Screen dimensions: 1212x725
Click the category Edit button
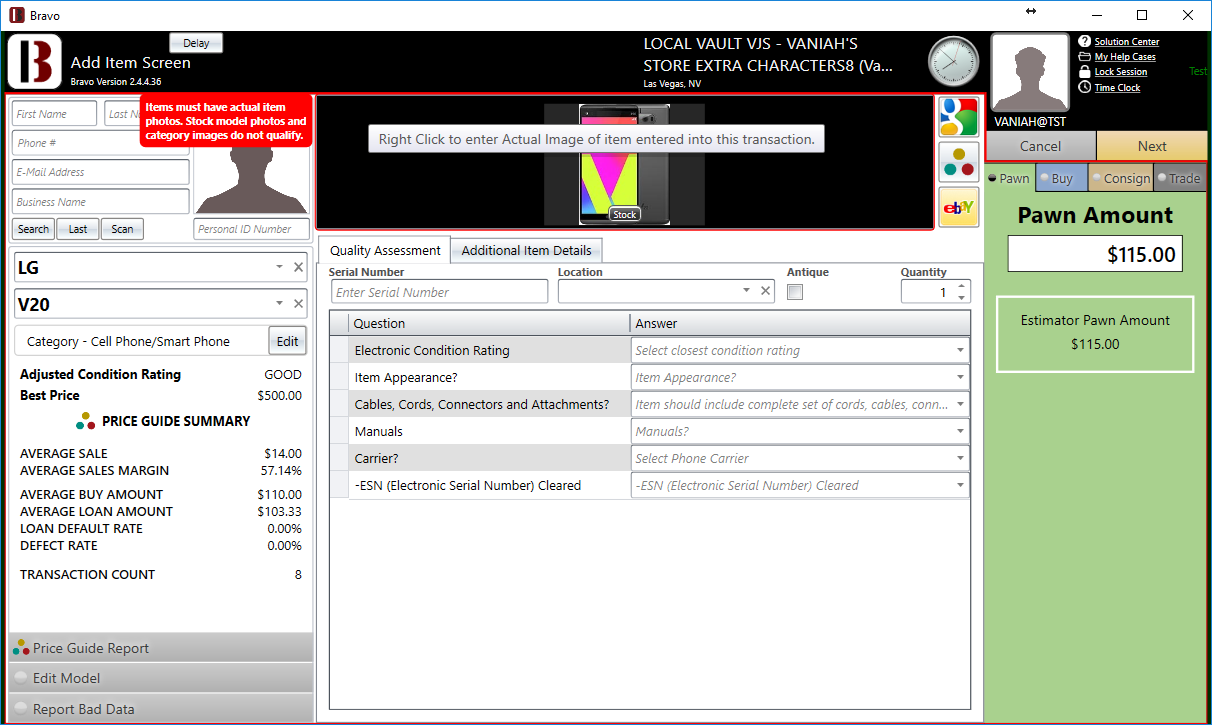287,341
